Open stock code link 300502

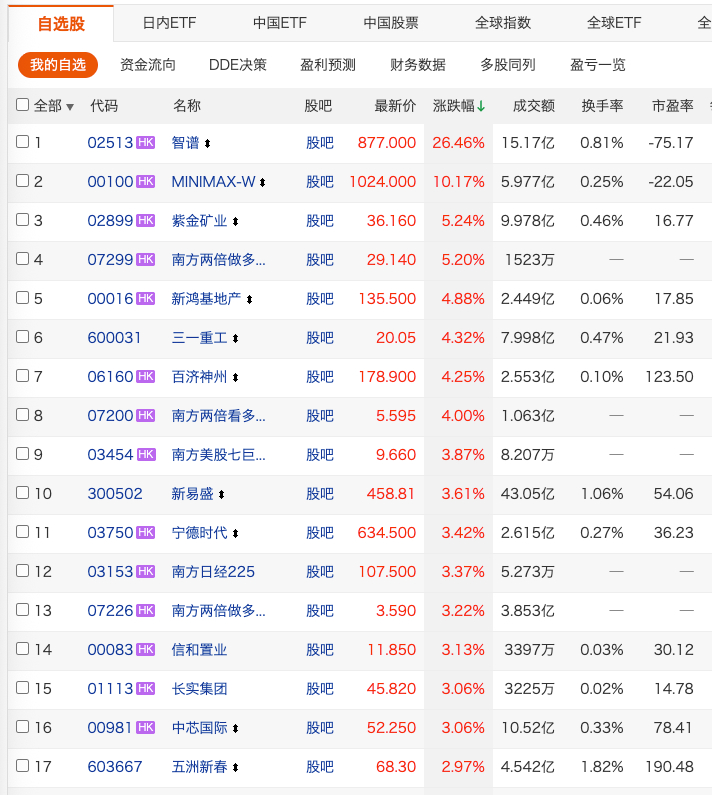(115, 494)
